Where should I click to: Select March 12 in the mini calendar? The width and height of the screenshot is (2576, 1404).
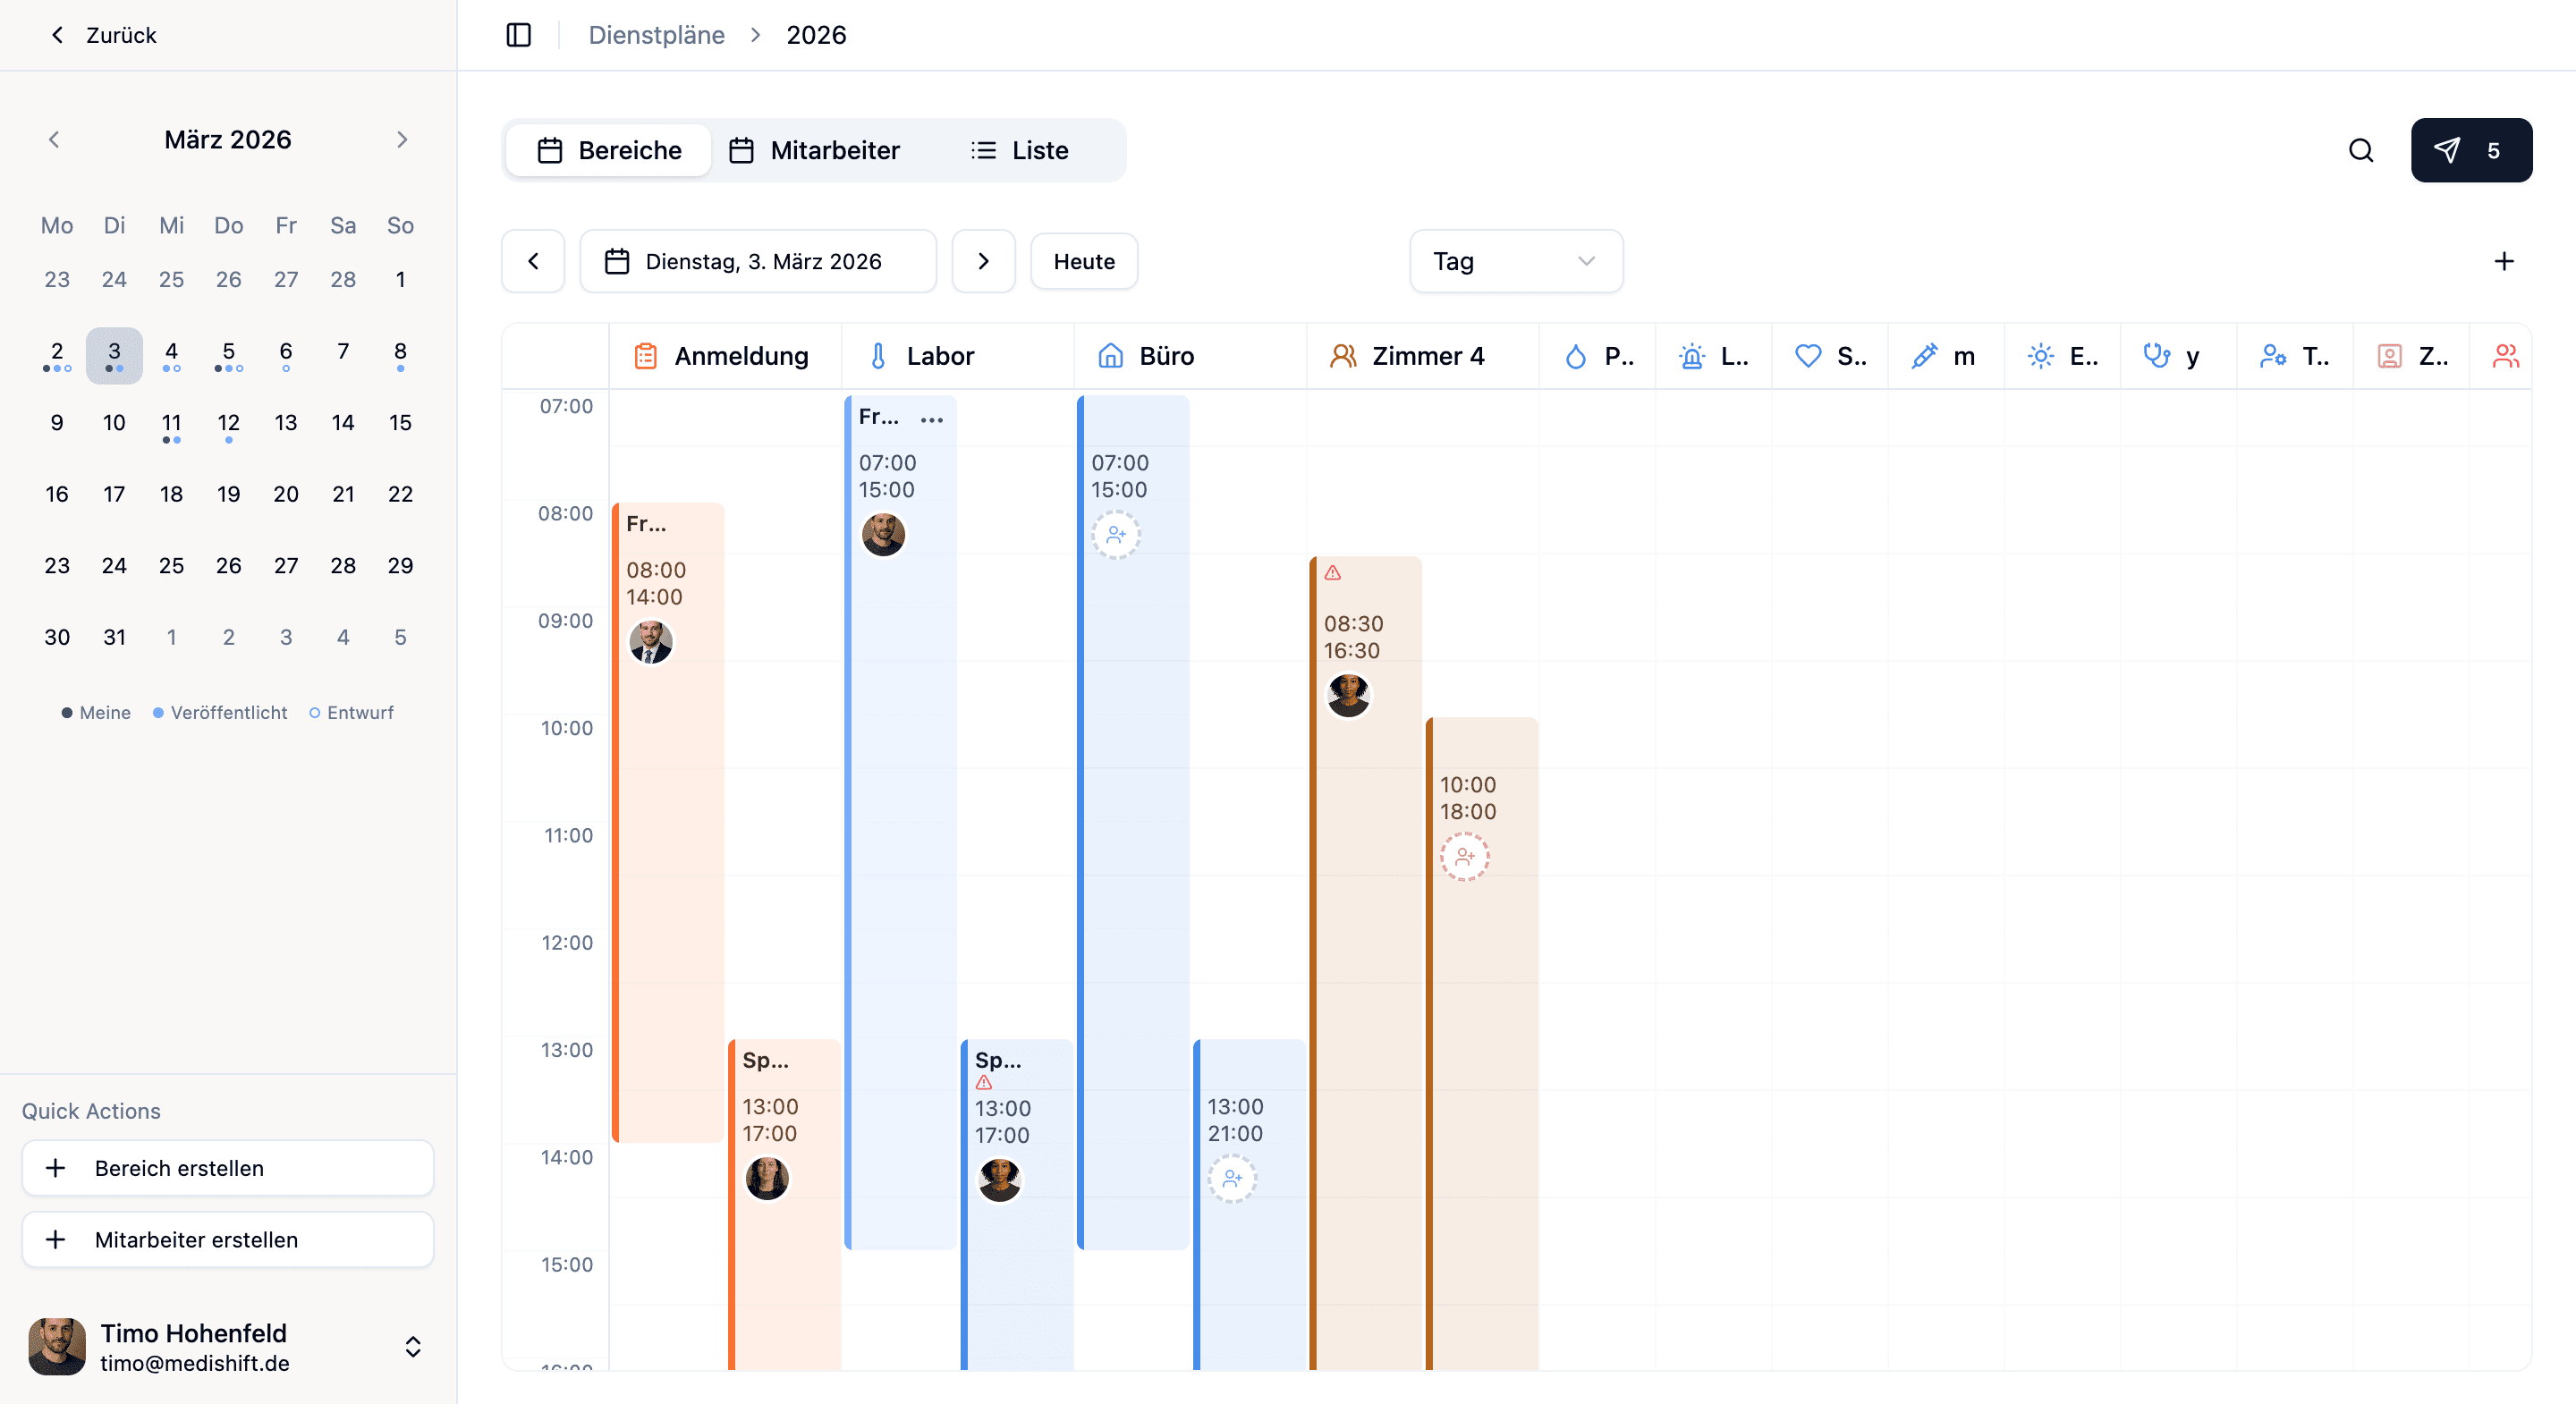tap(228, 423)
